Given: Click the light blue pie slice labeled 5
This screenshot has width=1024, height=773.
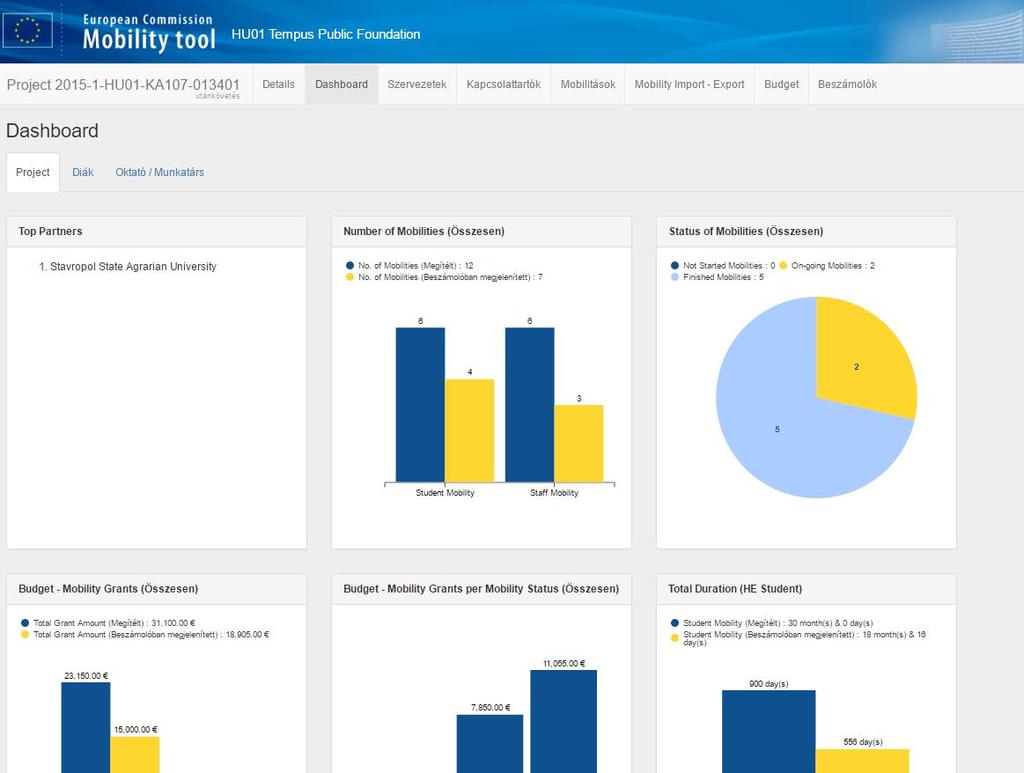Looking at the screenshot, I should (x=777, y=429).
